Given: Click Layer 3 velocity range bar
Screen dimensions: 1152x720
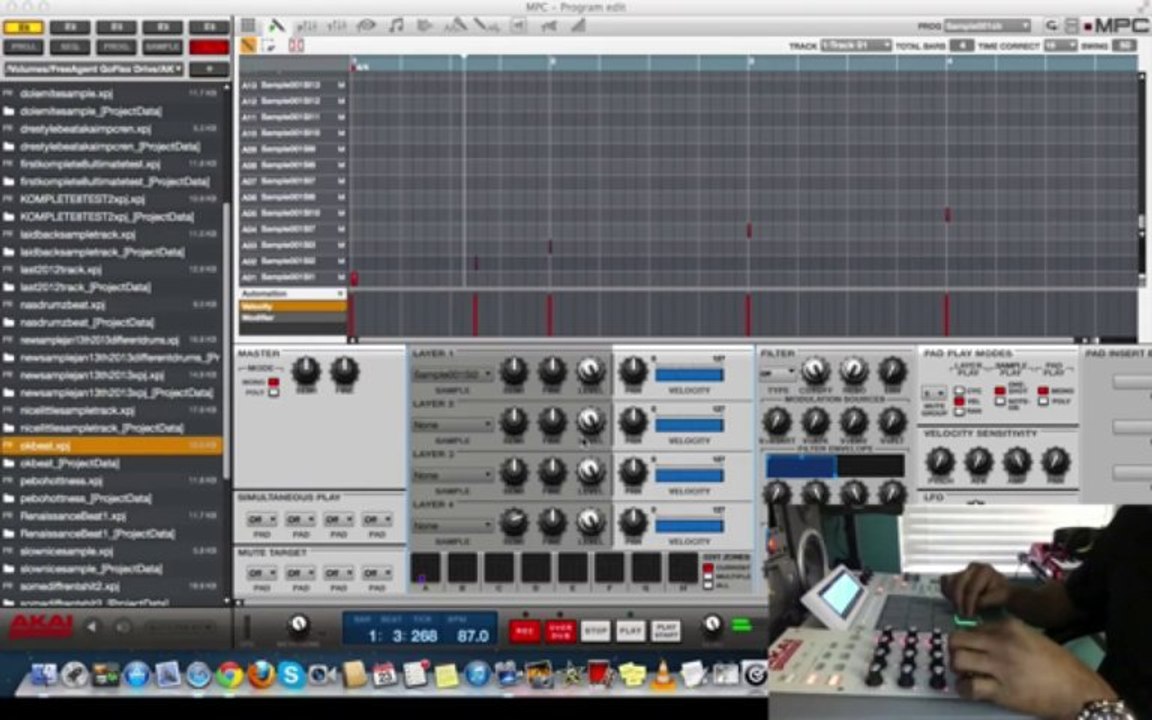Looking at the screenshot, I should (688, 475).
